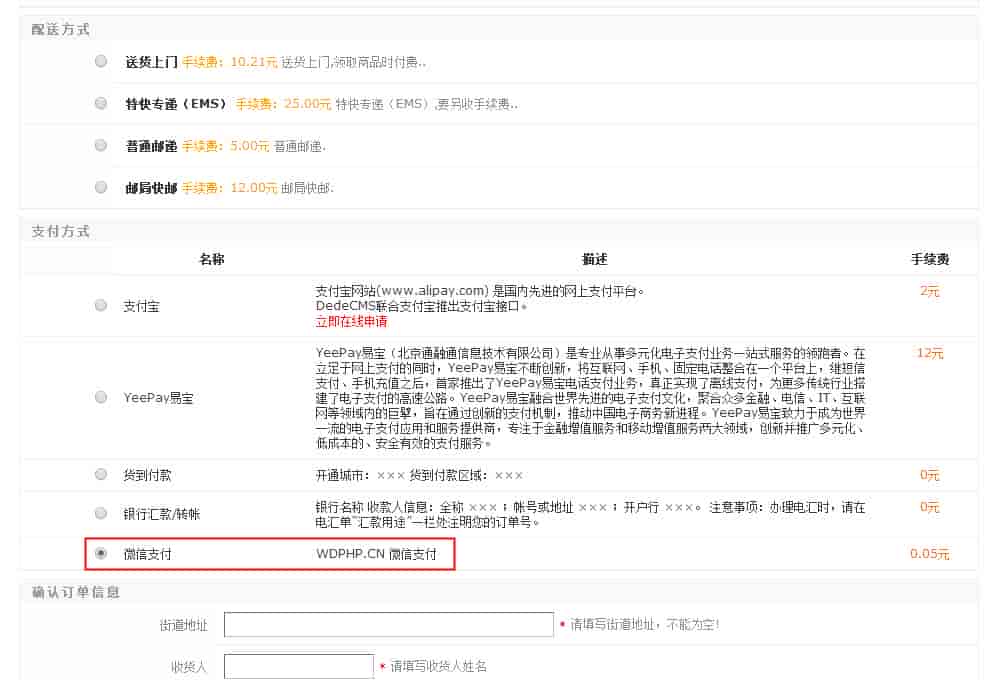Click the 确认订单信息 section heading
The width and height of the screenshot is (987, 680).
coord(75,592)
